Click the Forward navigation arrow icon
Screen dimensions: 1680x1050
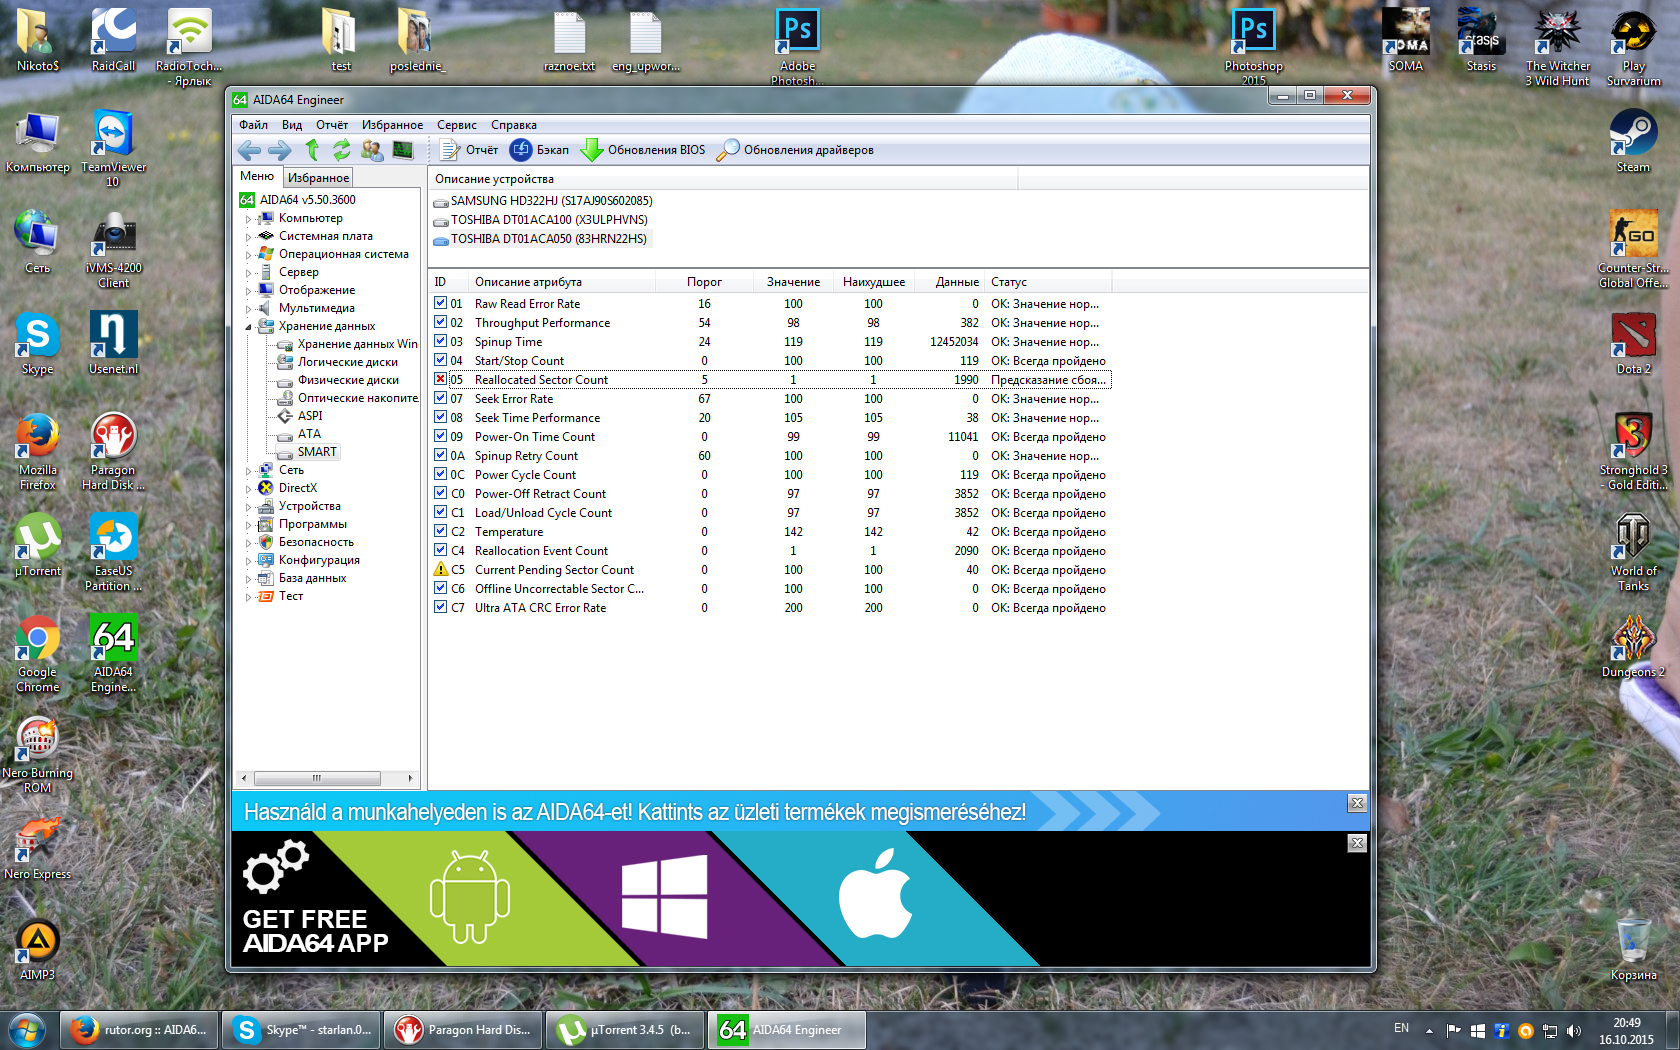pyautogui.click(x=280, y=150)
